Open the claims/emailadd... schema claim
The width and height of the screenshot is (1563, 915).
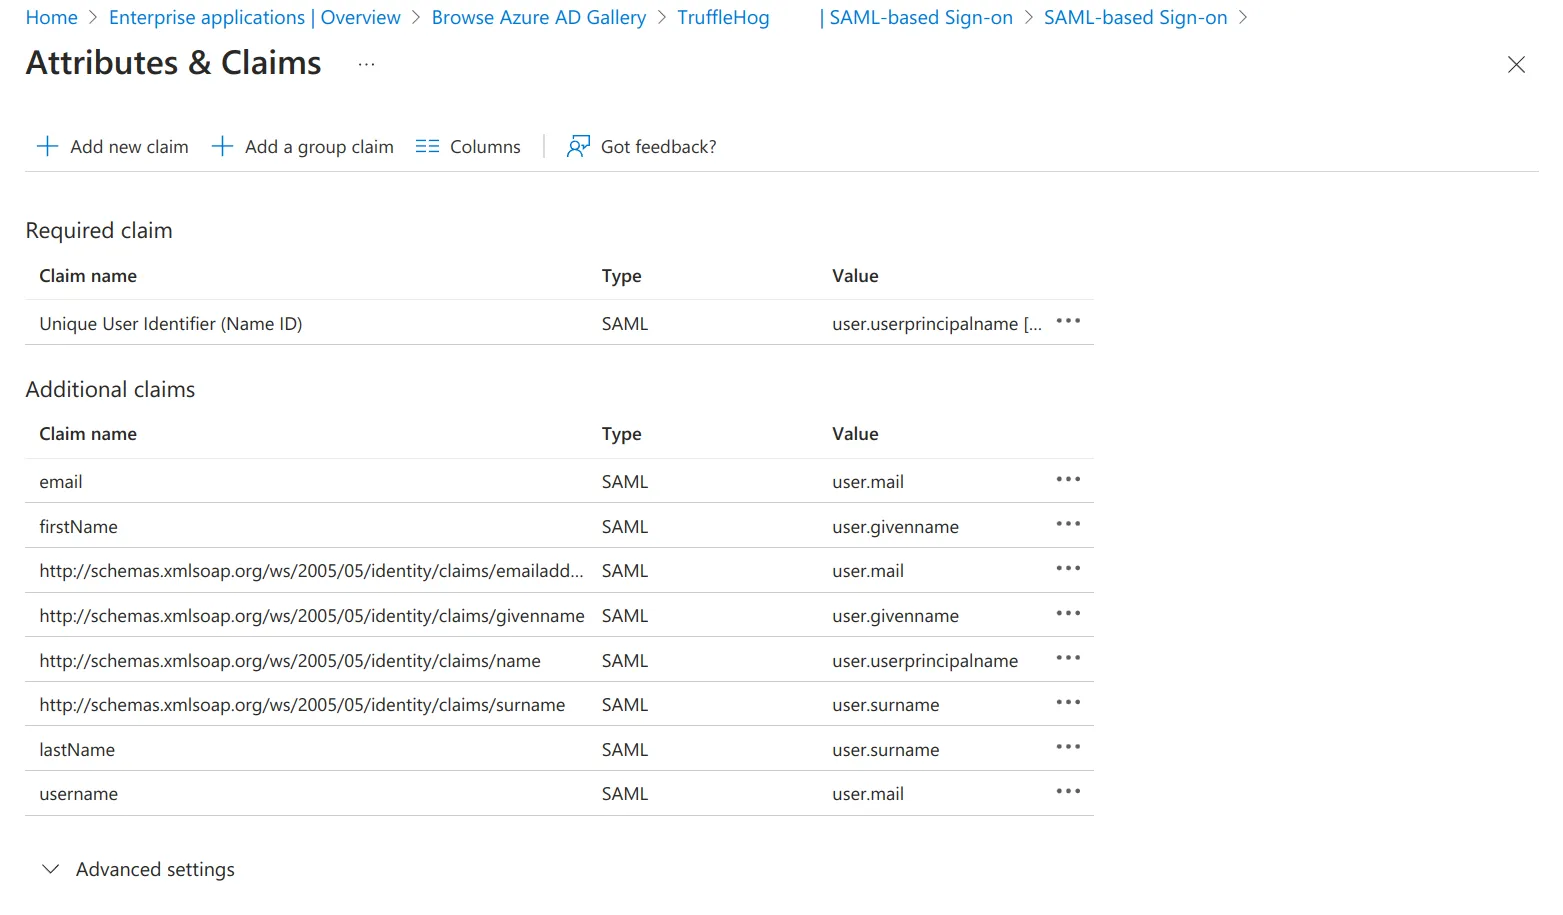311,571
